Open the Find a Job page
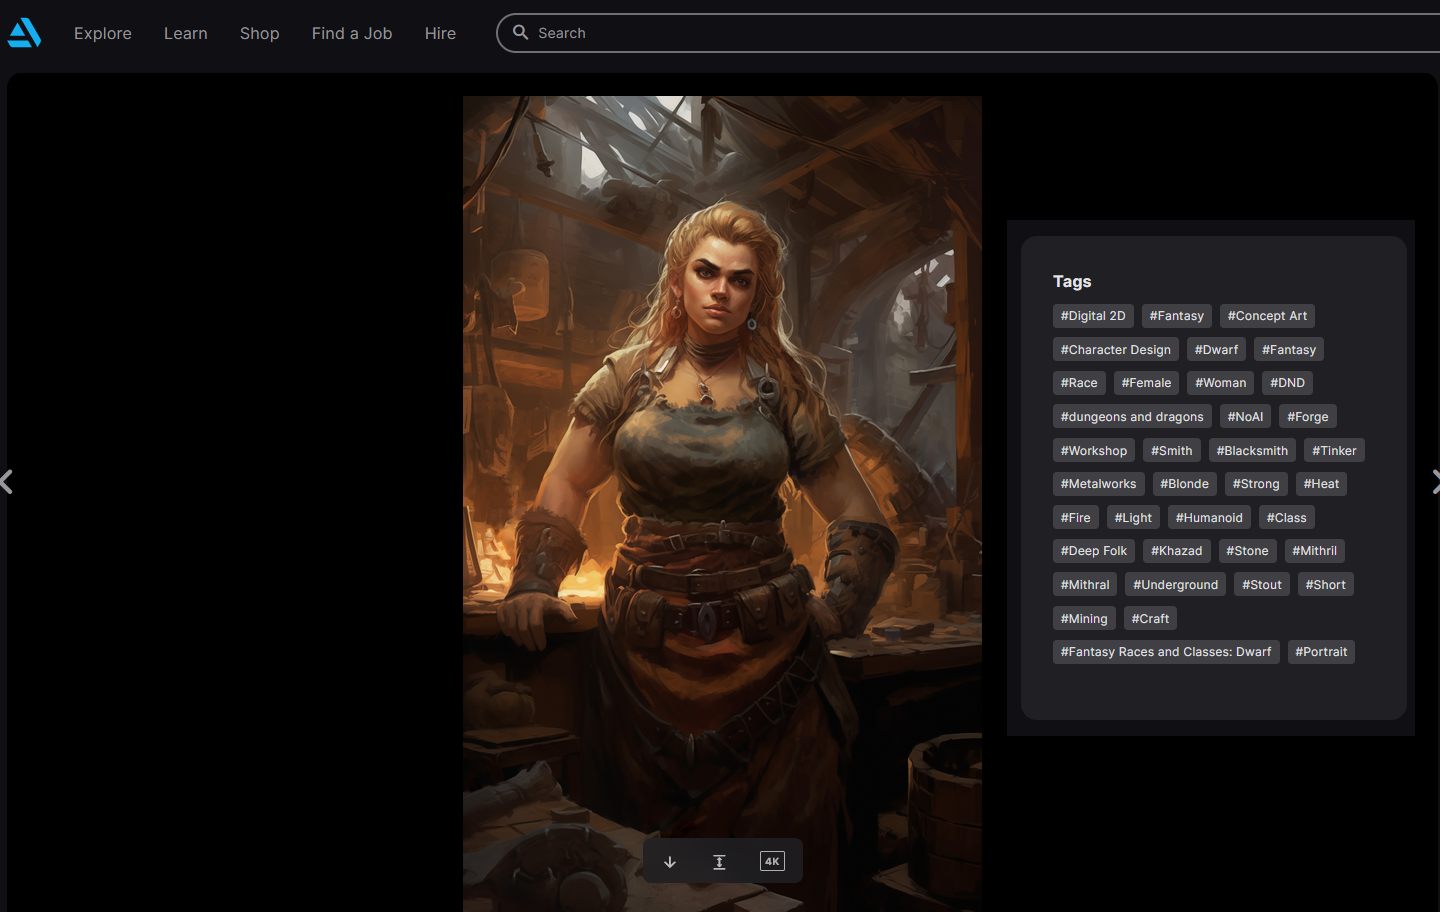Image resolution: width=1440 pixels, height=912 pixels. pos(352,33)
